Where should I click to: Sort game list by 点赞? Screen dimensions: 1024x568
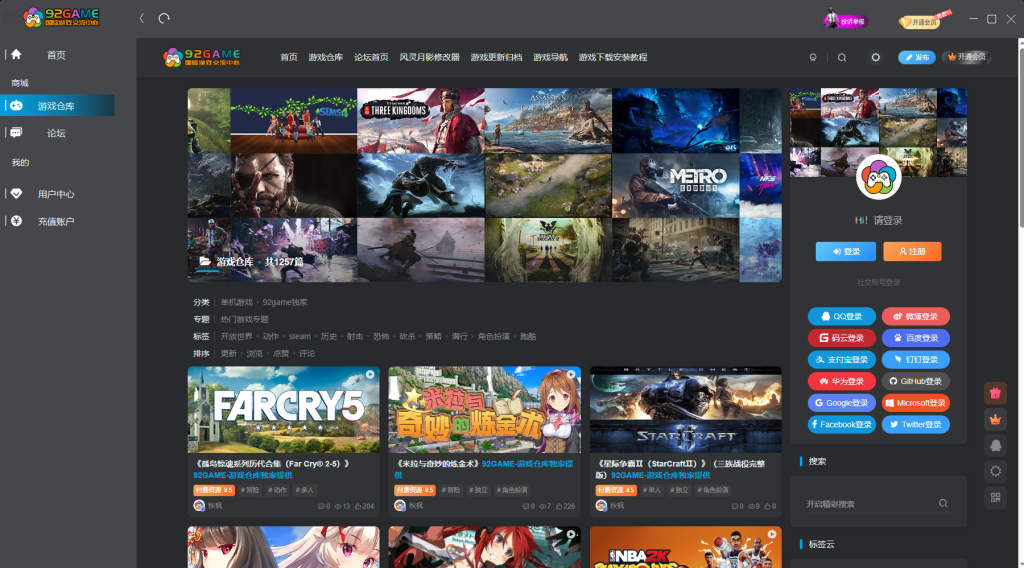[x=281, y=354]
